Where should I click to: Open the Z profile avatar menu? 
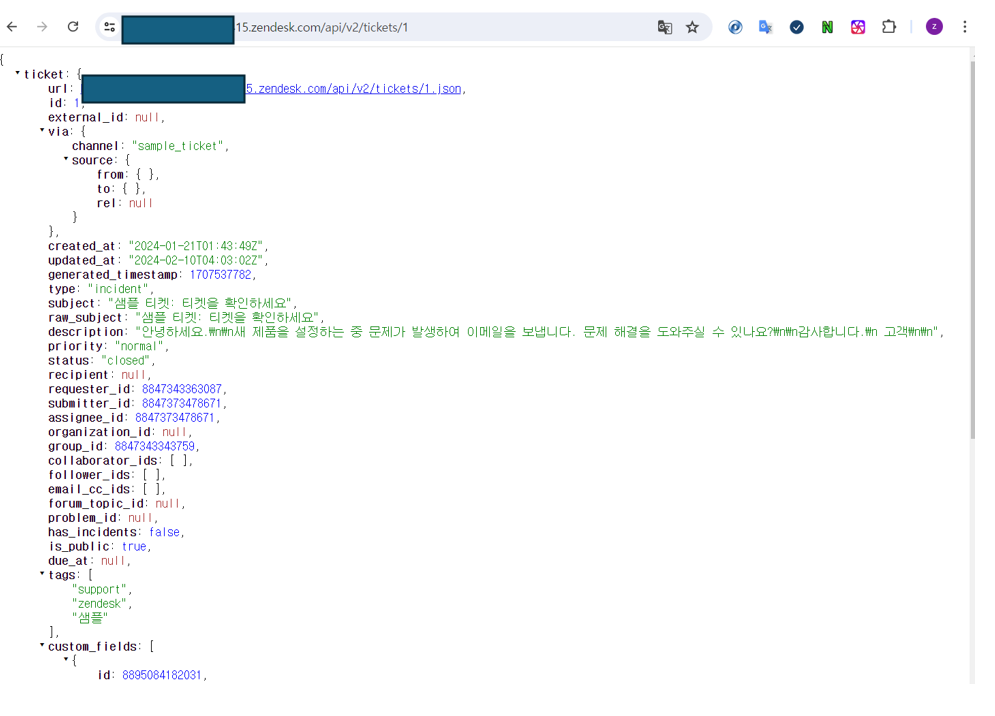click(x=933, y=25)
